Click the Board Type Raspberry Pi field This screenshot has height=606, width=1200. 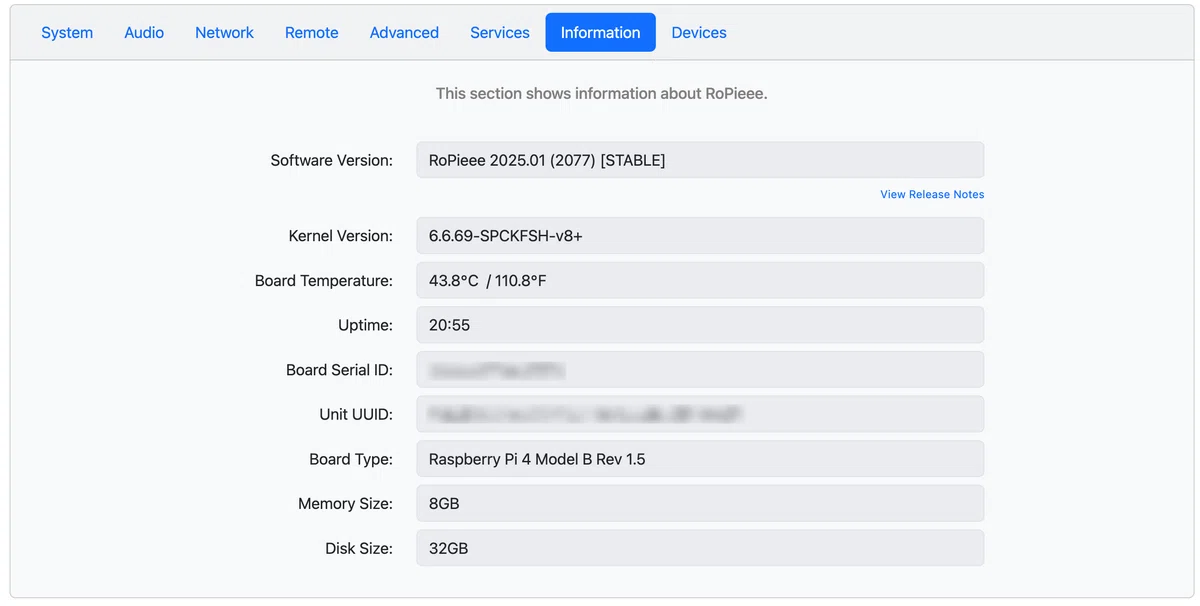(700, 459)
